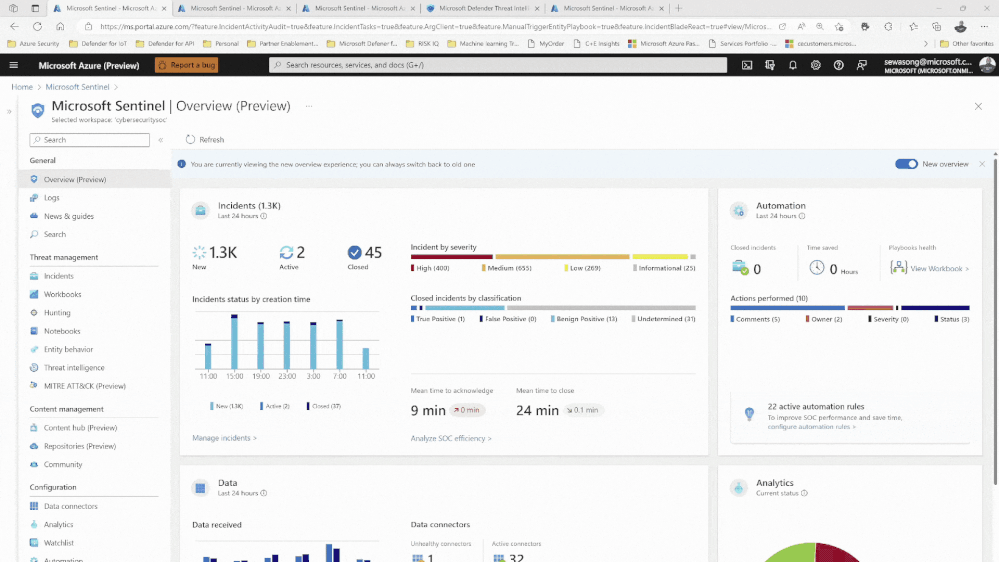Viewport: 999px width, 562px height.
Task: Open the notifications bell
Action: click(x=793, y=65)
